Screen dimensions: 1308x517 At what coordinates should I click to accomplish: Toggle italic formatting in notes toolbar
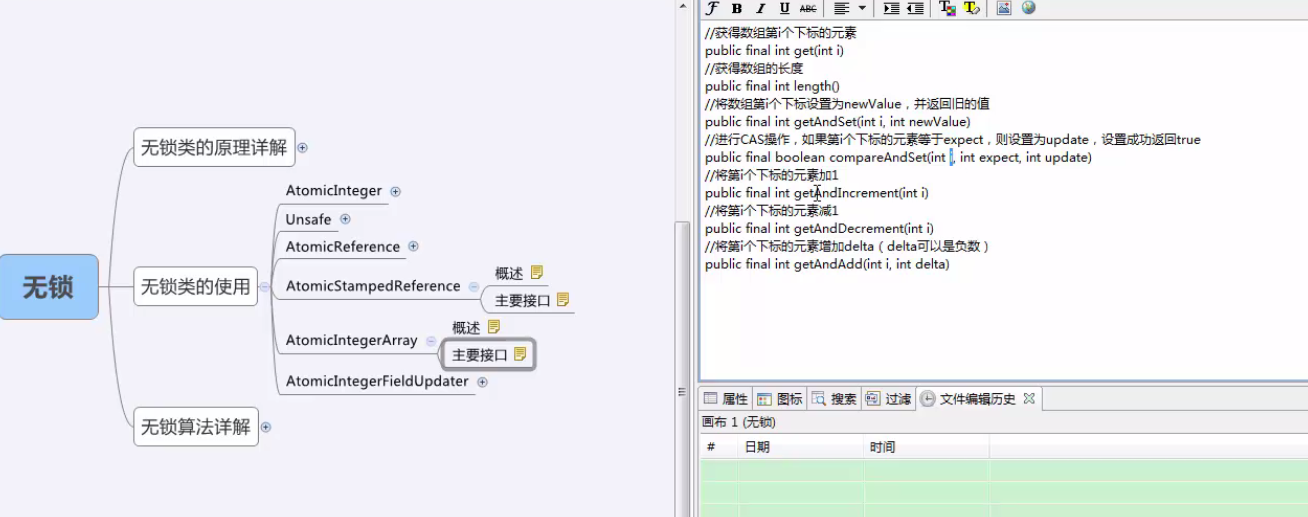pyautogui.click(x=760, y=8)
